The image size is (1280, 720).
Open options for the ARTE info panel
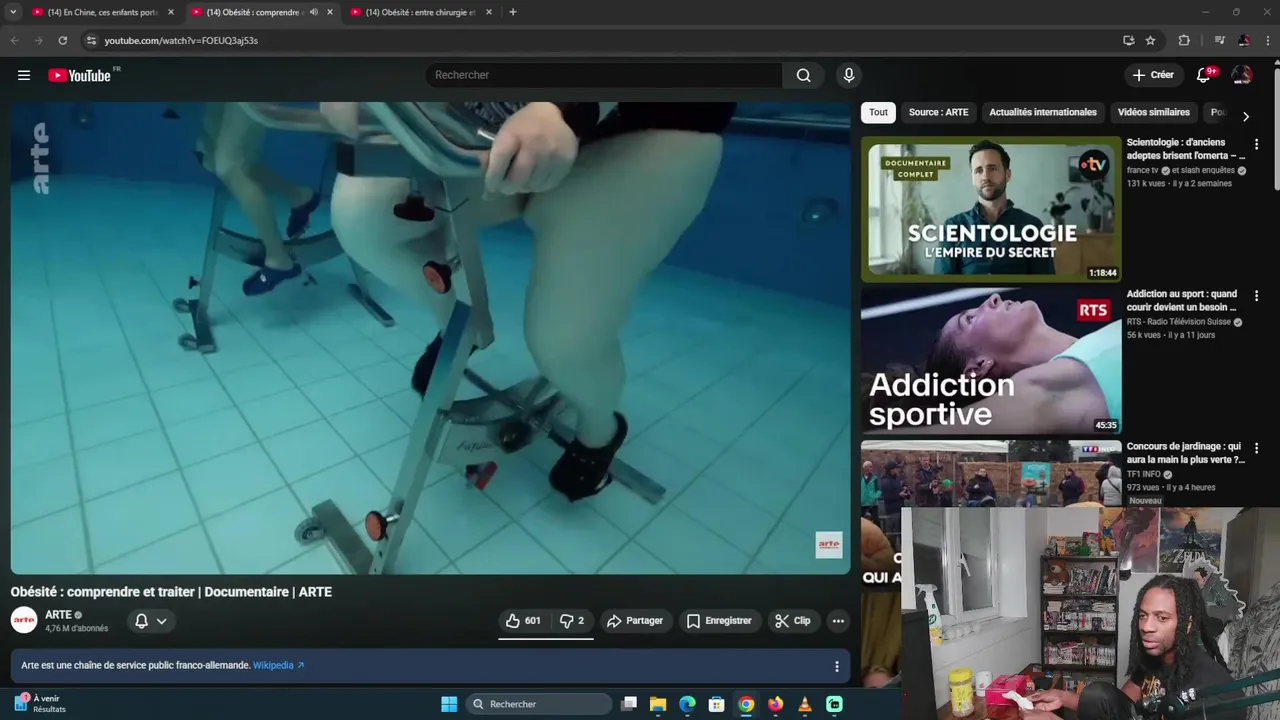tap(837, 666)
